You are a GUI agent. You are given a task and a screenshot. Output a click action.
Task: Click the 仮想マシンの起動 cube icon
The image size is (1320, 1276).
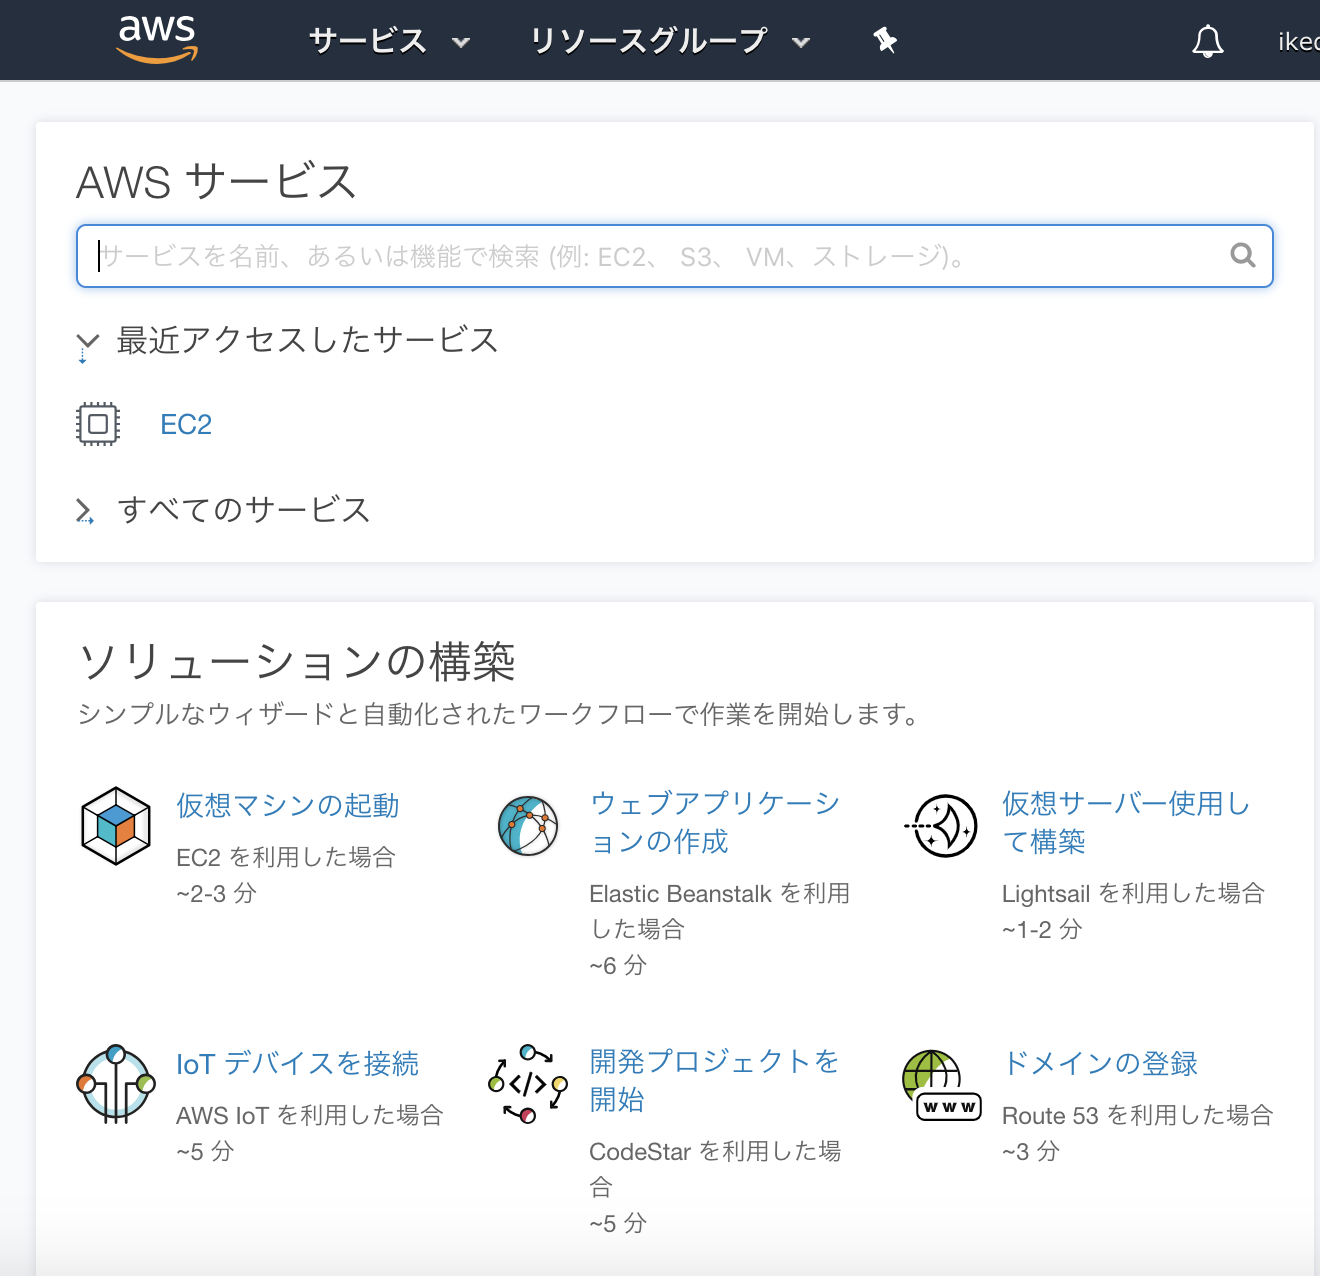[116, 826]
